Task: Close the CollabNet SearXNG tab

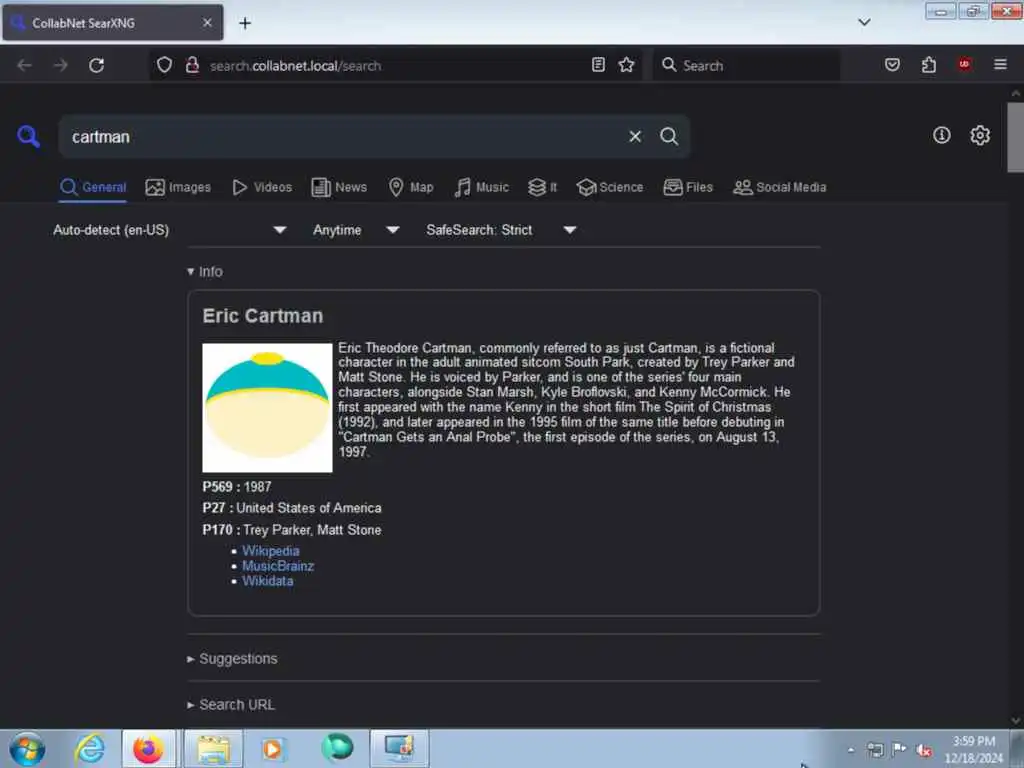Action: pos(207,23)
